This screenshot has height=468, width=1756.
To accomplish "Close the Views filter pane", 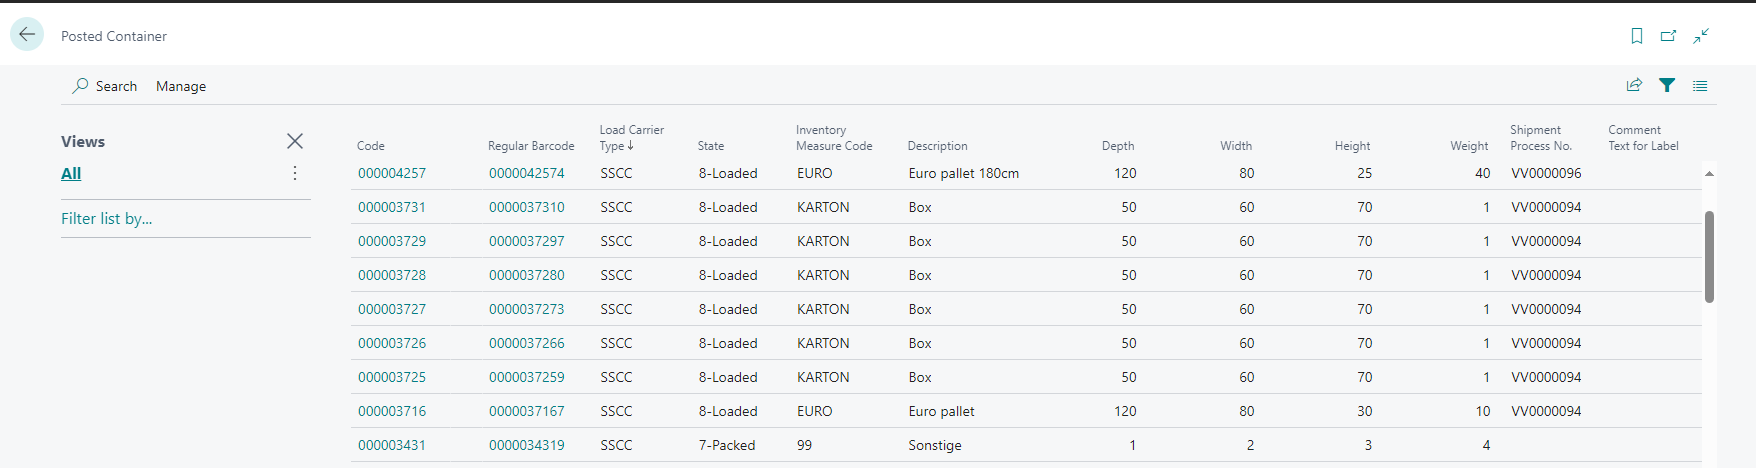I will pos(295,141).
